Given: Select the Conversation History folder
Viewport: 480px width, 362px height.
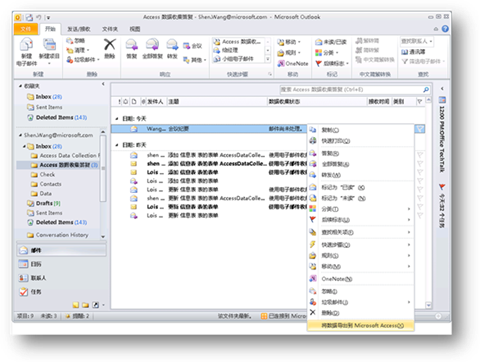Looking at the screenshot, I should coord(58,235).
